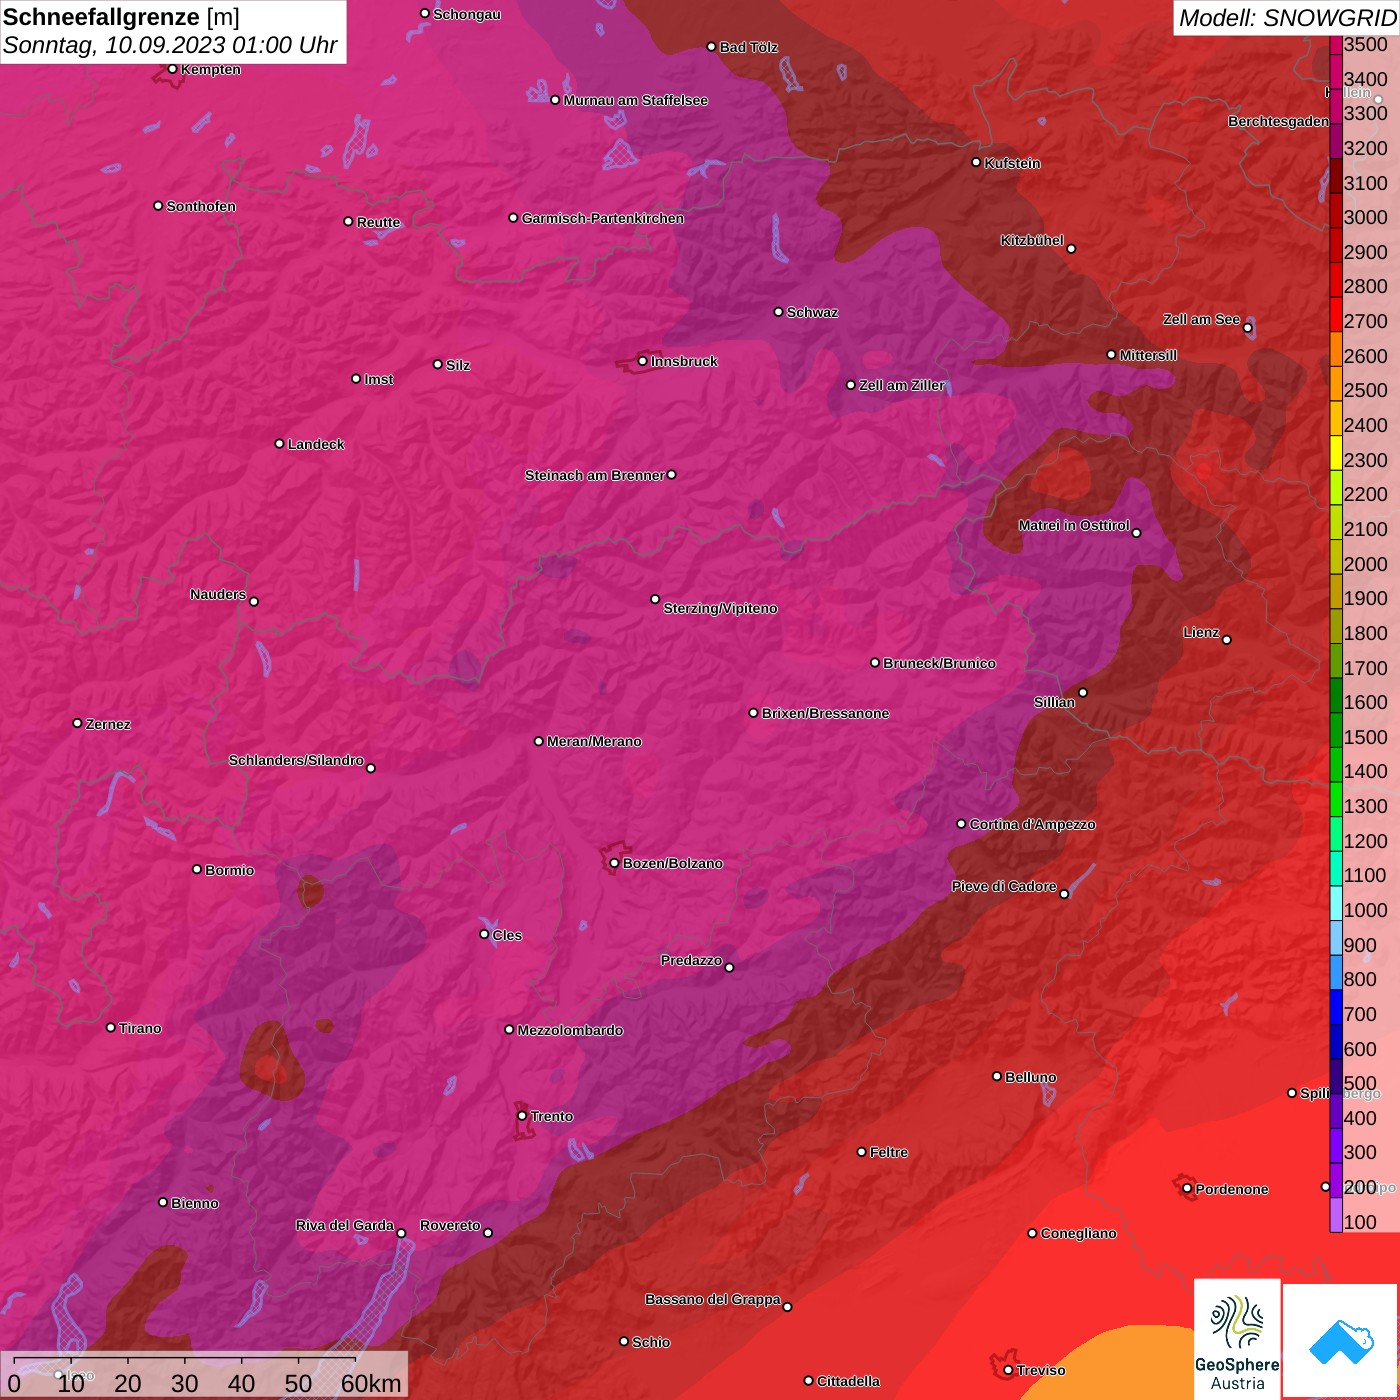The width and height of the screenshot is (1400, 1400).
Task: Click the Kufstein location dot
Action: point(976,162)
